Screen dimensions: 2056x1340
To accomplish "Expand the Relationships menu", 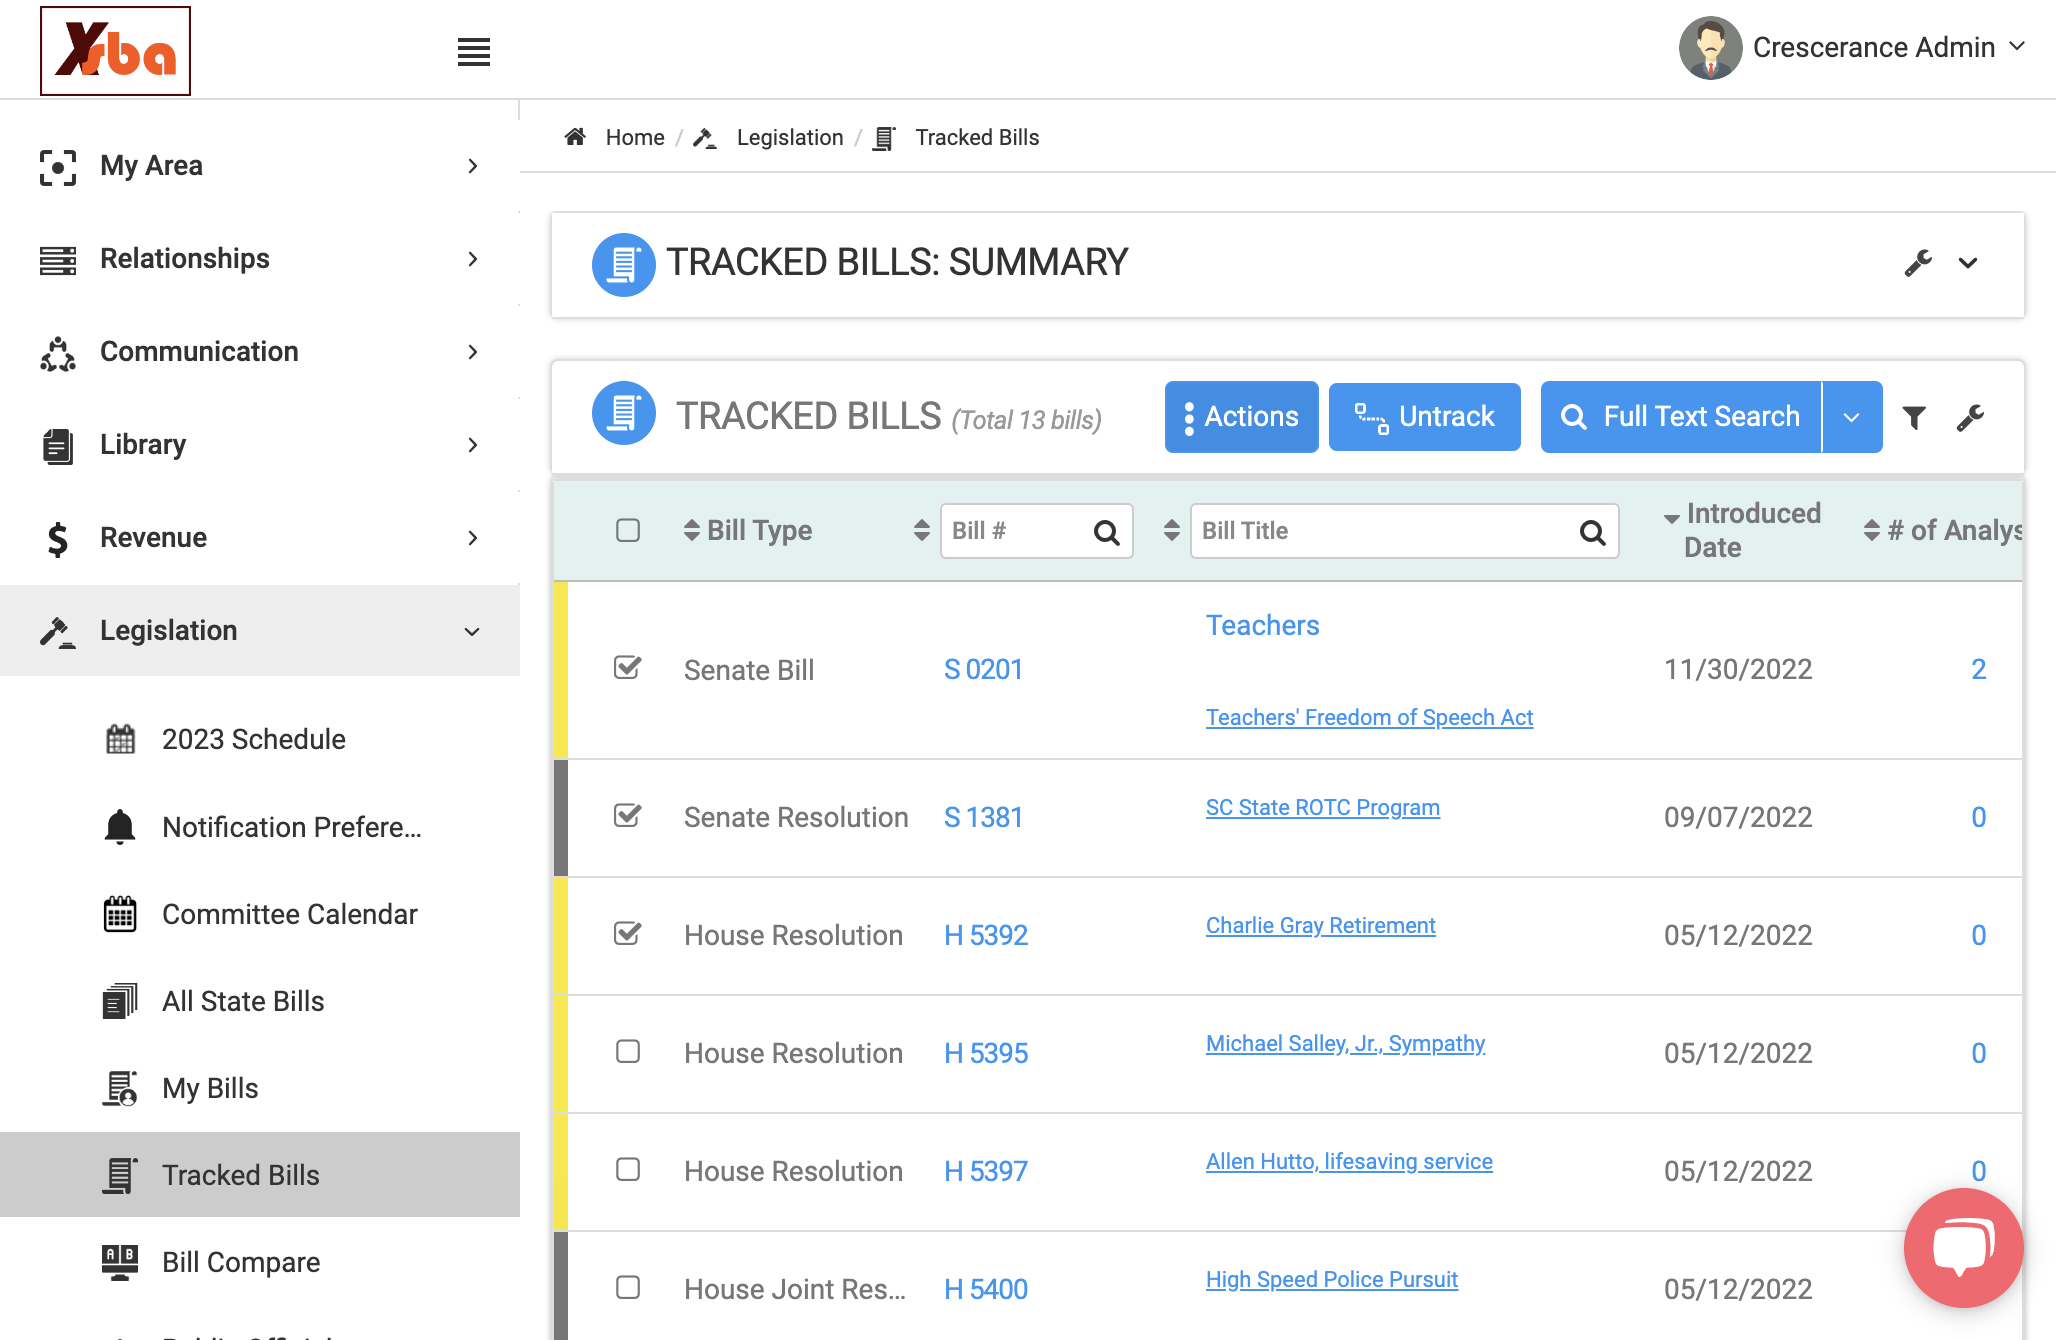I will point(473,259).
